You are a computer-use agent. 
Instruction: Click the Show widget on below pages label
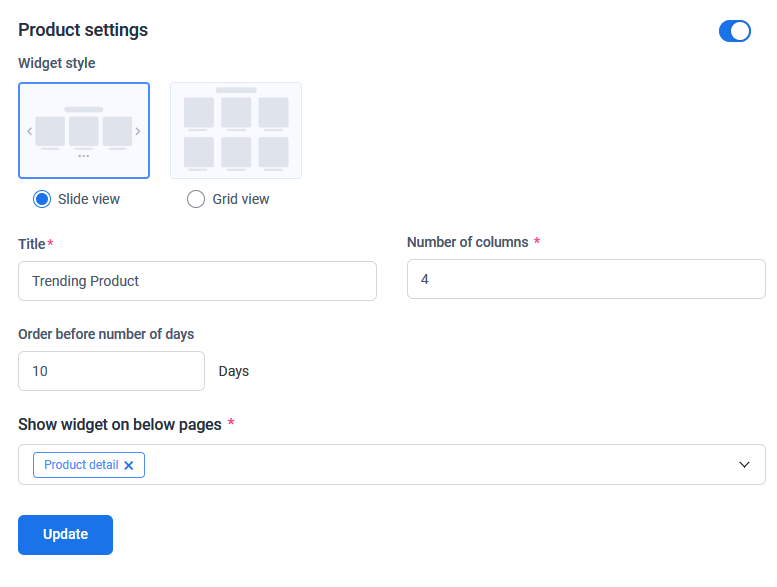[x=120, y=424]
